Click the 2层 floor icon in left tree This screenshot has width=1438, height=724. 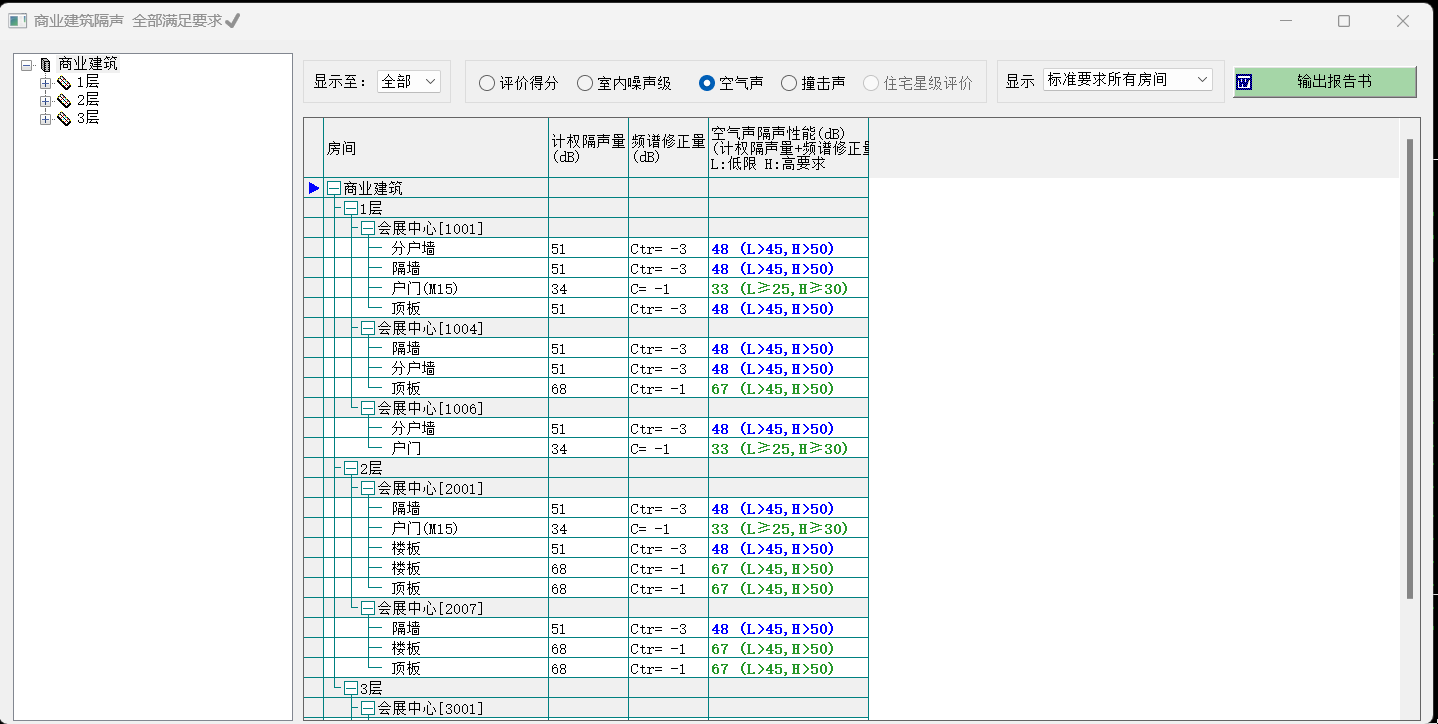(64, 101)
